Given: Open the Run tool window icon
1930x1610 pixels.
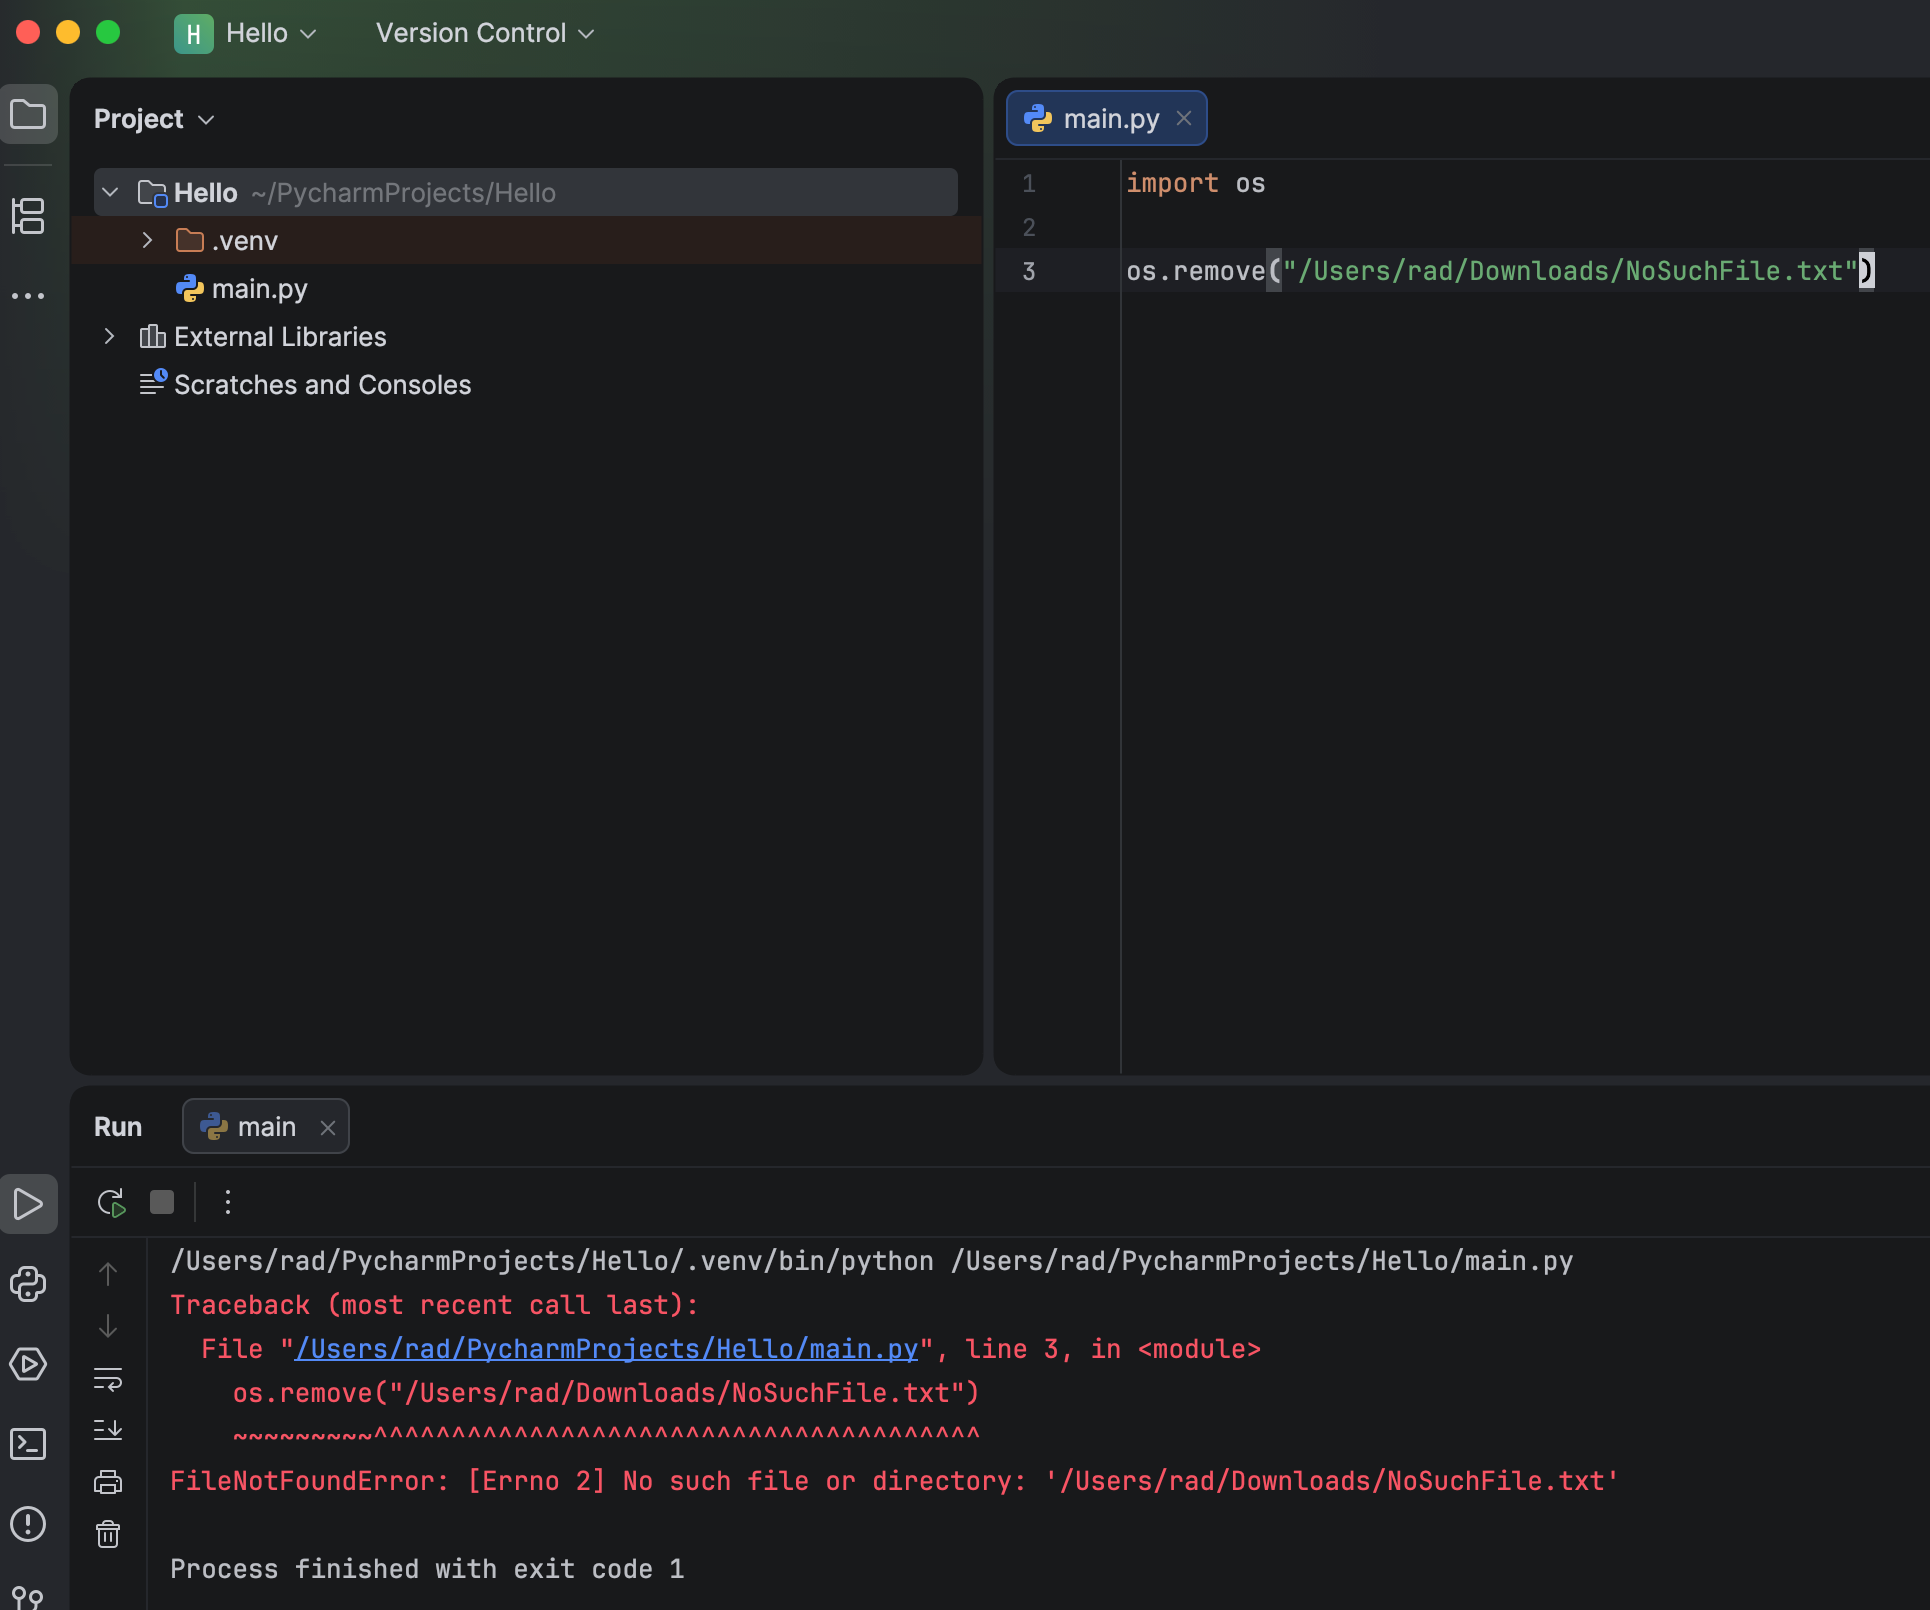Looking at the screenshot, I should 28,1204.
